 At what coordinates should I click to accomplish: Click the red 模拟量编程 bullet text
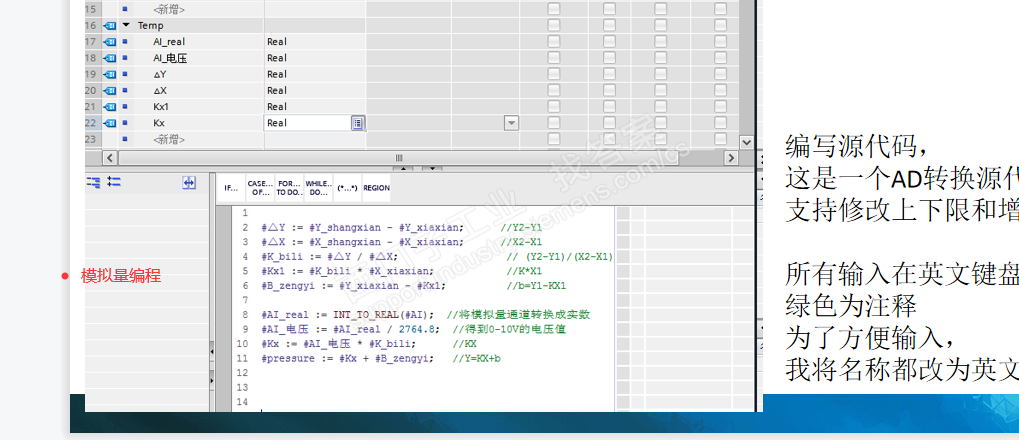coord(120,276)
